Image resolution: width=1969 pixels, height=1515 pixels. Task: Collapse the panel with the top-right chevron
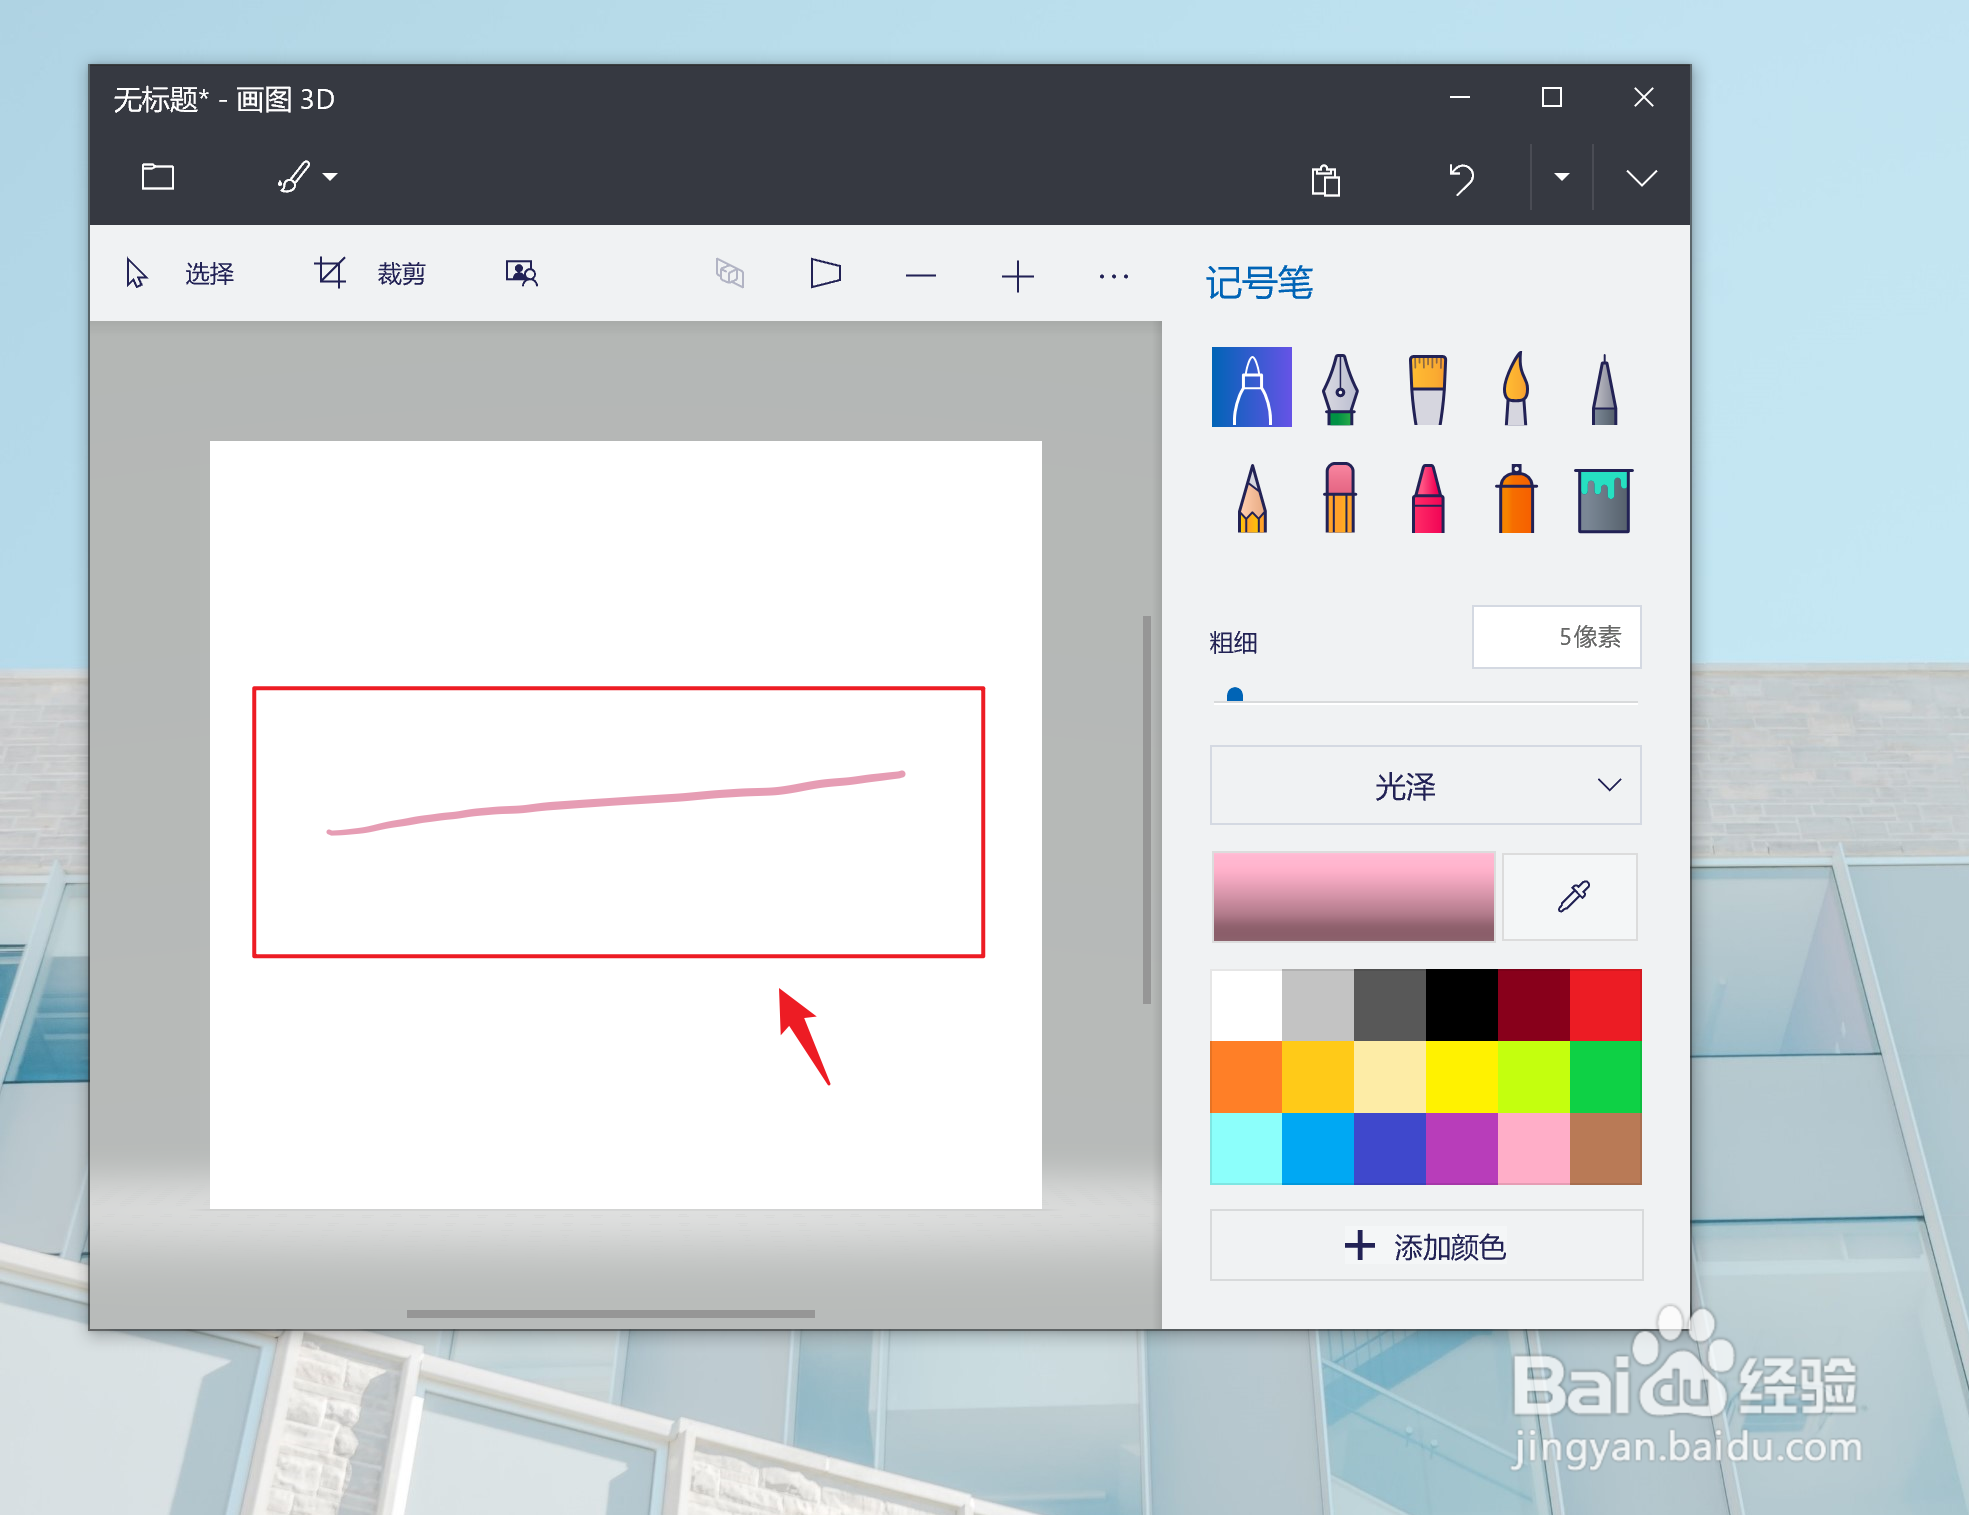[1640, 177]
